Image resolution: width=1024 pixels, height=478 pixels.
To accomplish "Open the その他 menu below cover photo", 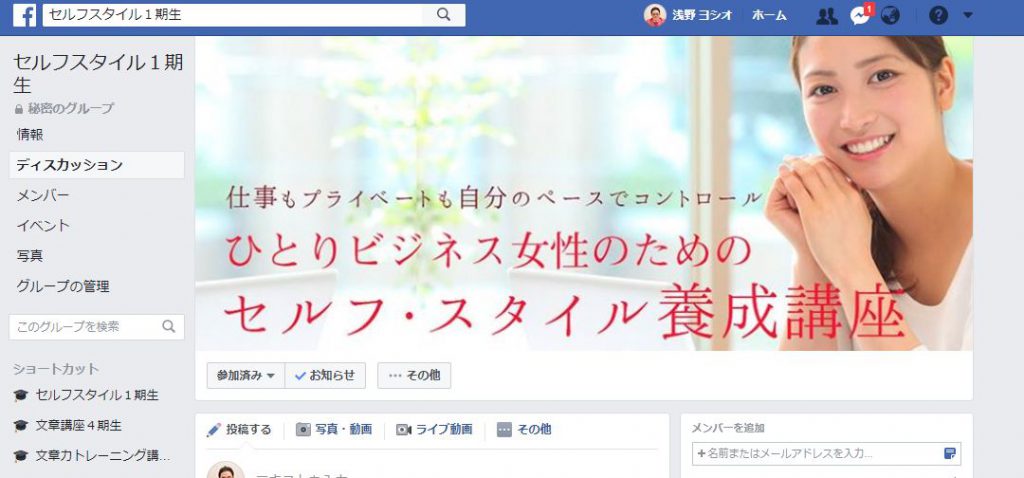I will pos(414,375).
